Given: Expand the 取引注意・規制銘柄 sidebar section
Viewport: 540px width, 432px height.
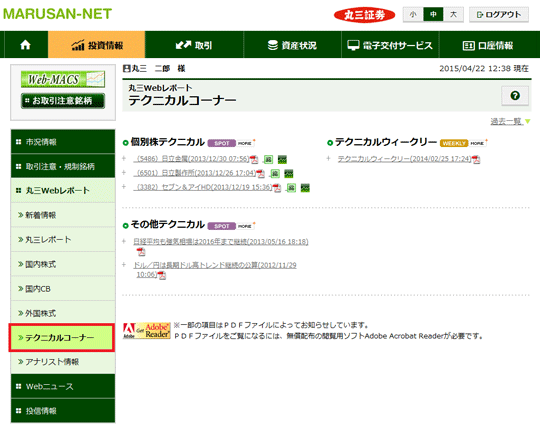Looking at the screenshot, I should (x=63, y=166).
